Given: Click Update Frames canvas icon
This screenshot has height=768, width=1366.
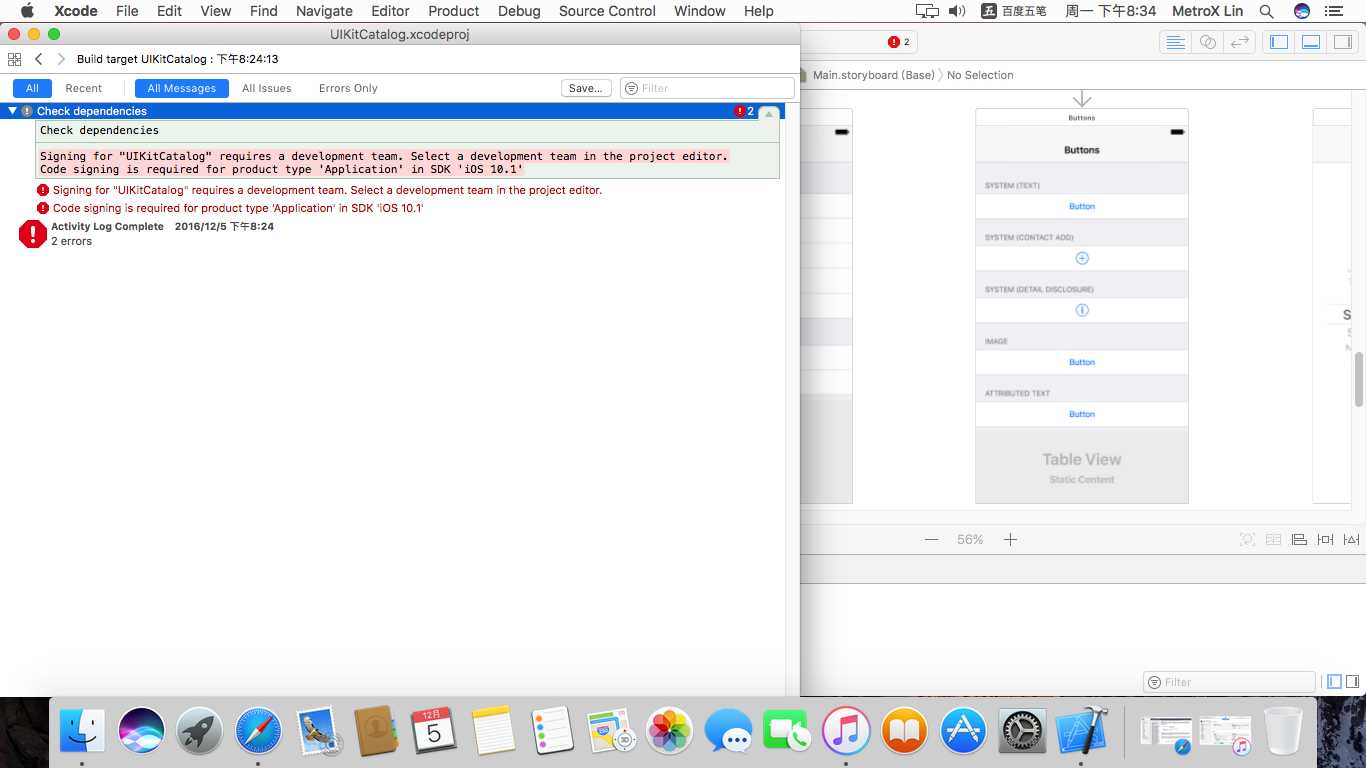Looking at the screenshot, I should [x=1247, y=539].
